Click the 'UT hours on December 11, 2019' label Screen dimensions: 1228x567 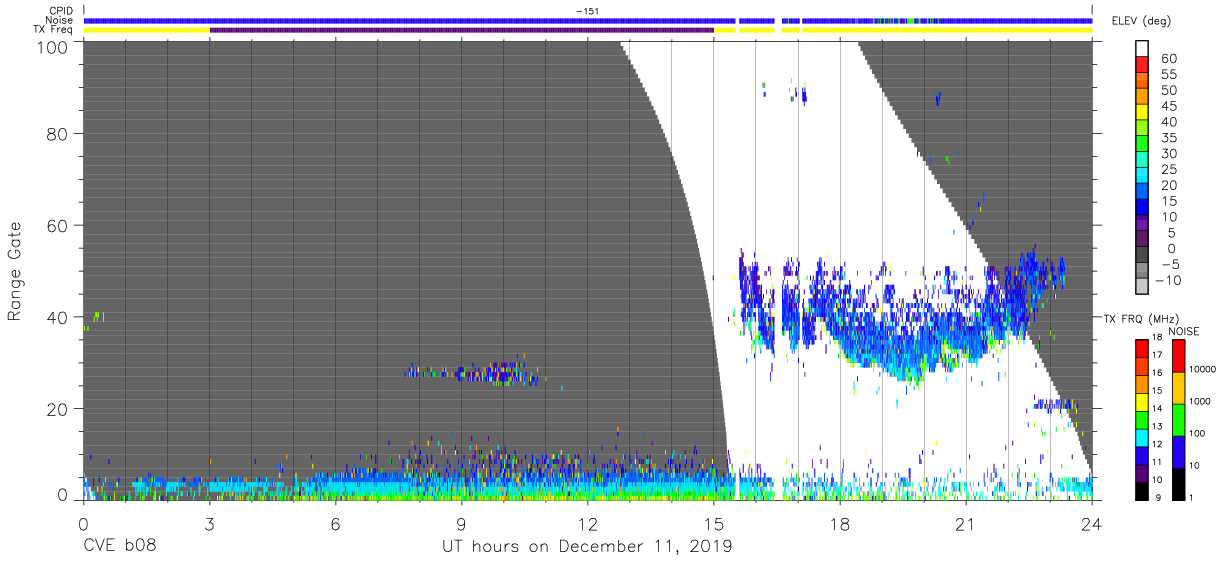pyautogui.click(x=587, y=547)
